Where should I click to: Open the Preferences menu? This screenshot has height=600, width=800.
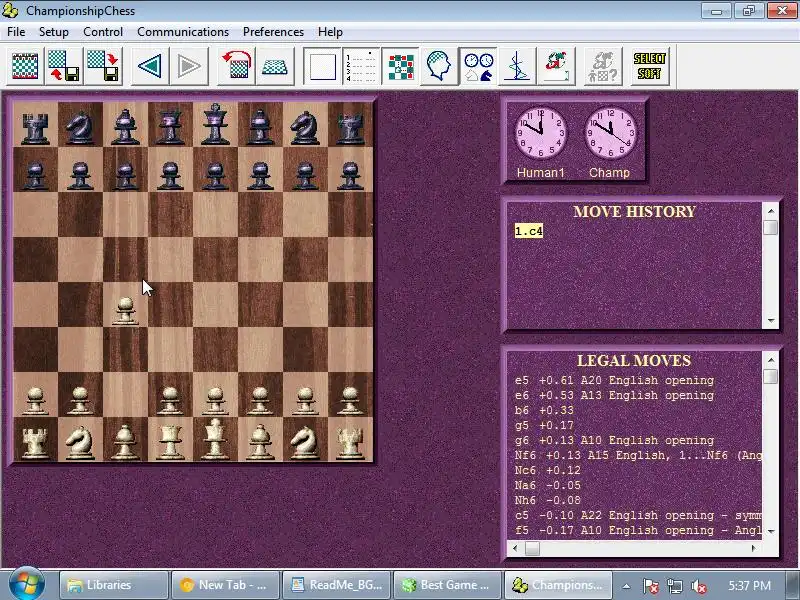click(x=273, y=32)
